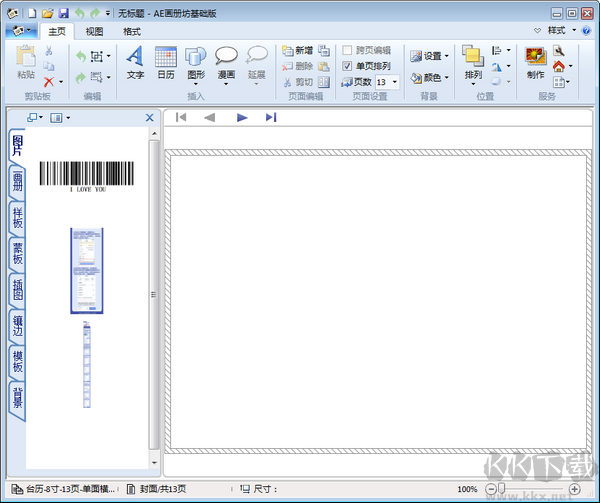Switch to the 视图 ribbon tab
The image size is (600, 503).
(x=94, y=32)
